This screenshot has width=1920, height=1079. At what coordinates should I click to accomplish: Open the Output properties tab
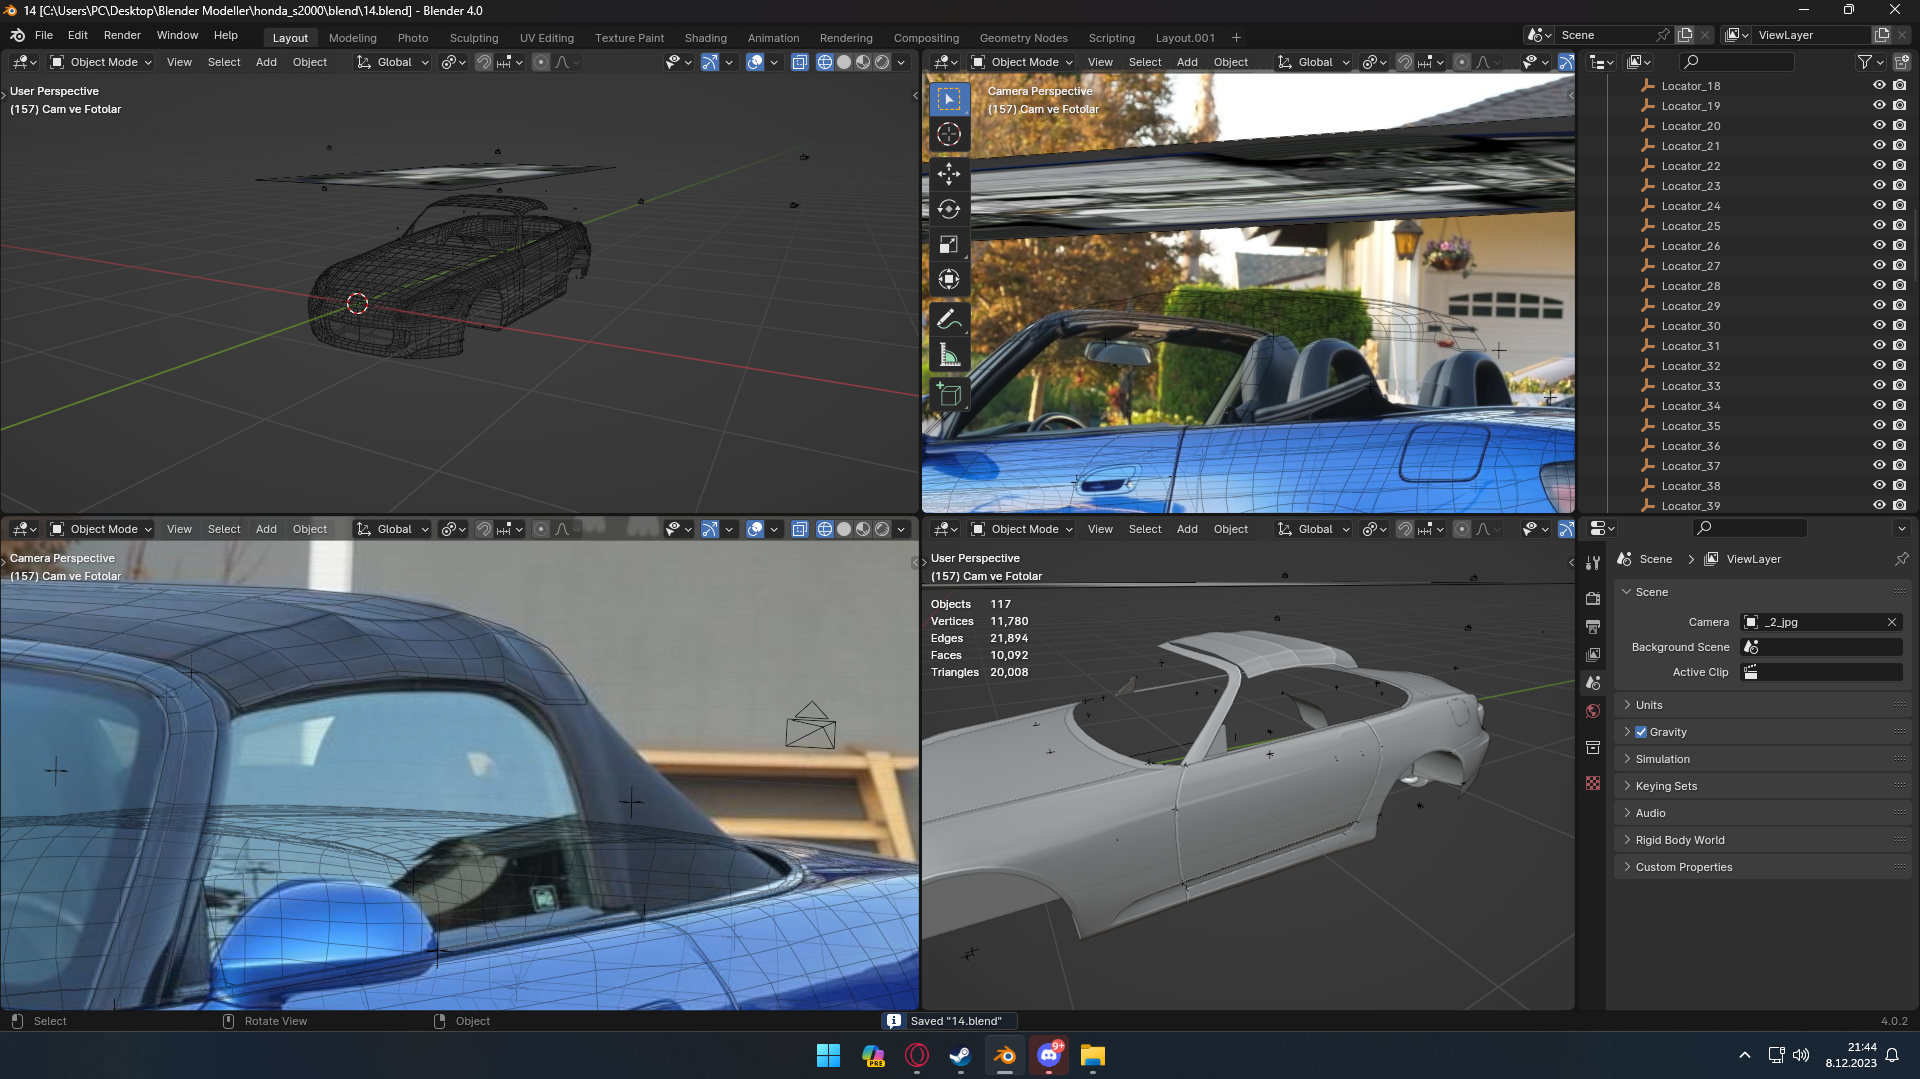point(1593,626)
